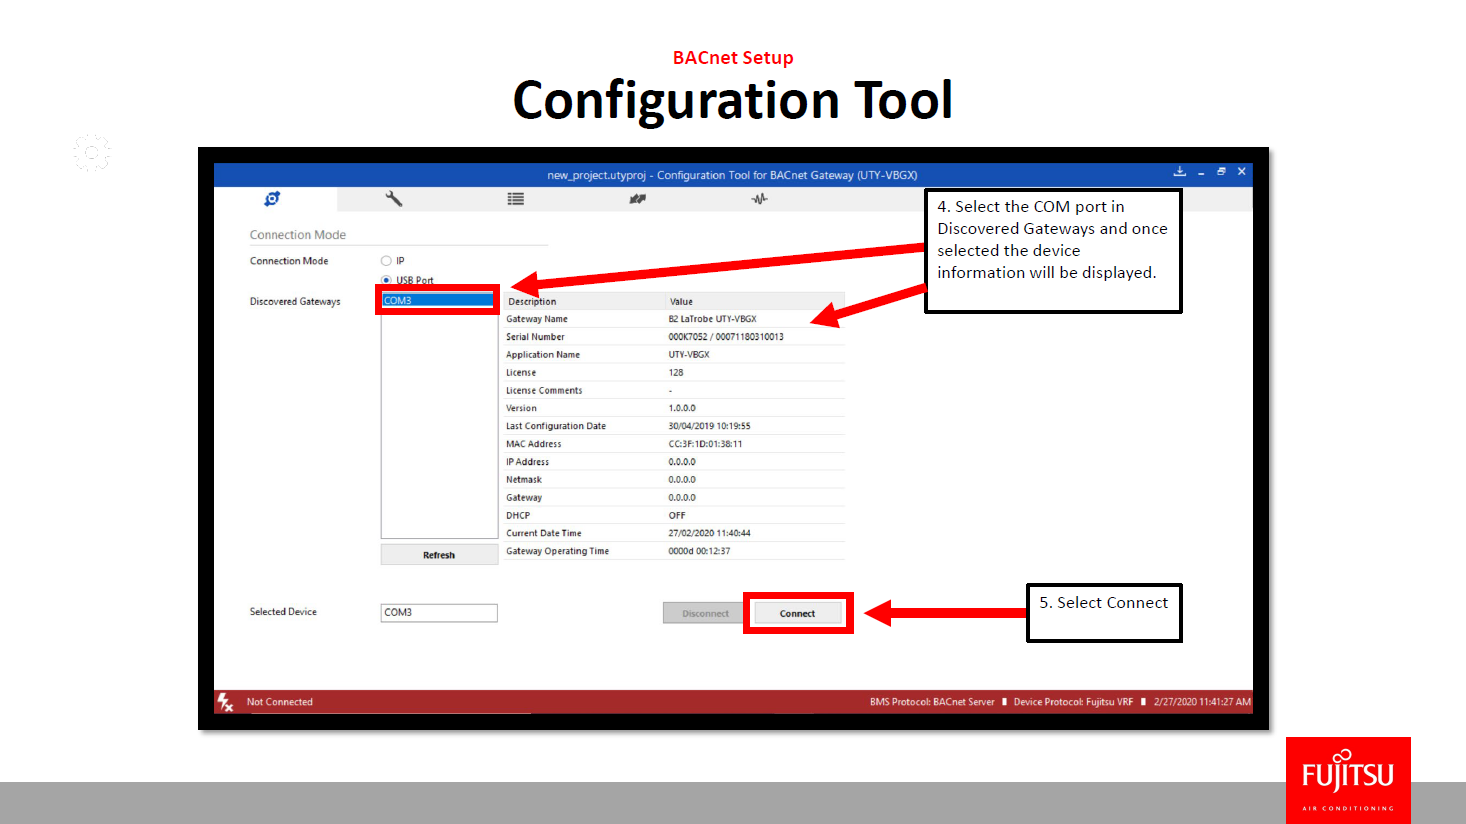Screen dimensions: 1466x824
Task: Click Gateway Operating Time value 0000d 00:12:37
Action: [x=699, y=551]
